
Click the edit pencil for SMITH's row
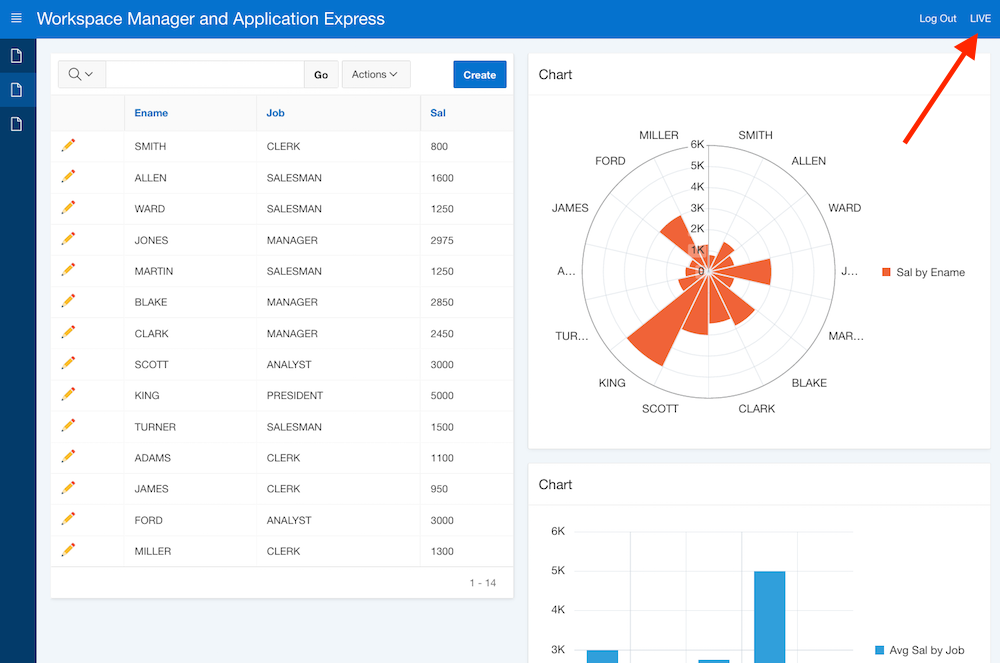[68, 144]
